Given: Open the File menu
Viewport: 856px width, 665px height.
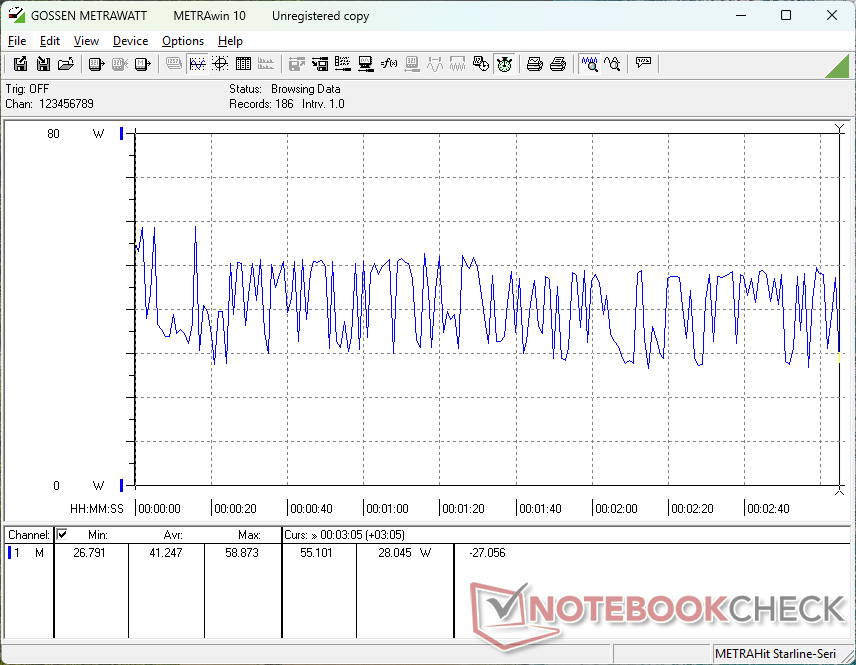Looking at the screenshot, I should pyautogui.click(x=17, y=41).
